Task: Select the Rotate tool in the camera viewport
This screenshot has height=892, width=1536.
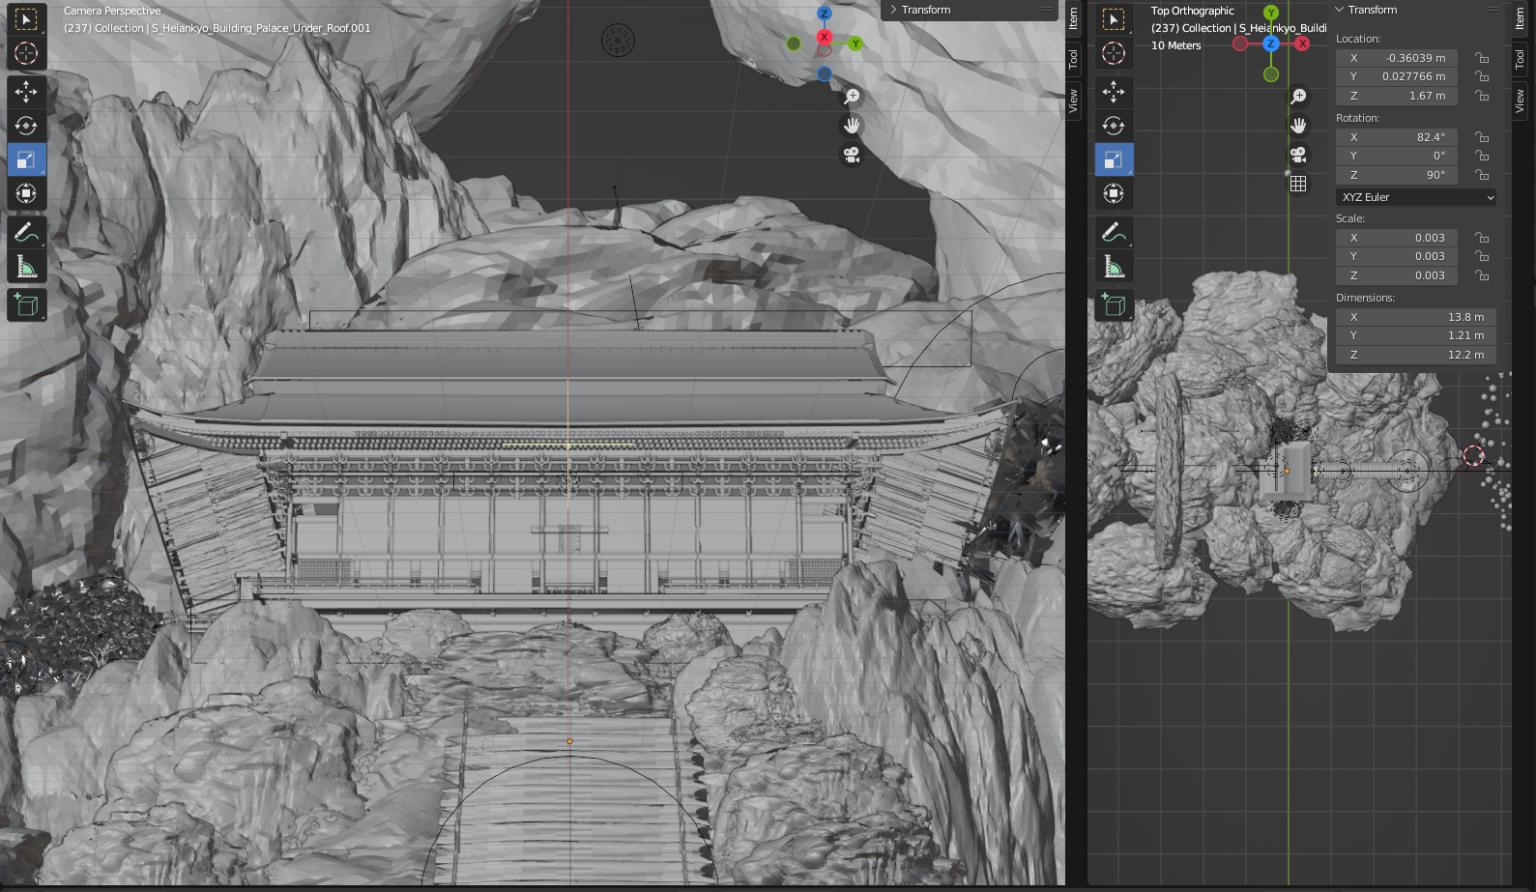Action: pyautogui.click(x=26, y=126)
